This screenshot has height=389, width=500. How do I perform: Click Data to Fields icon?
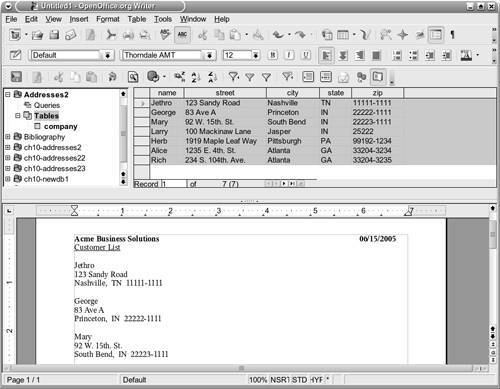326,77
